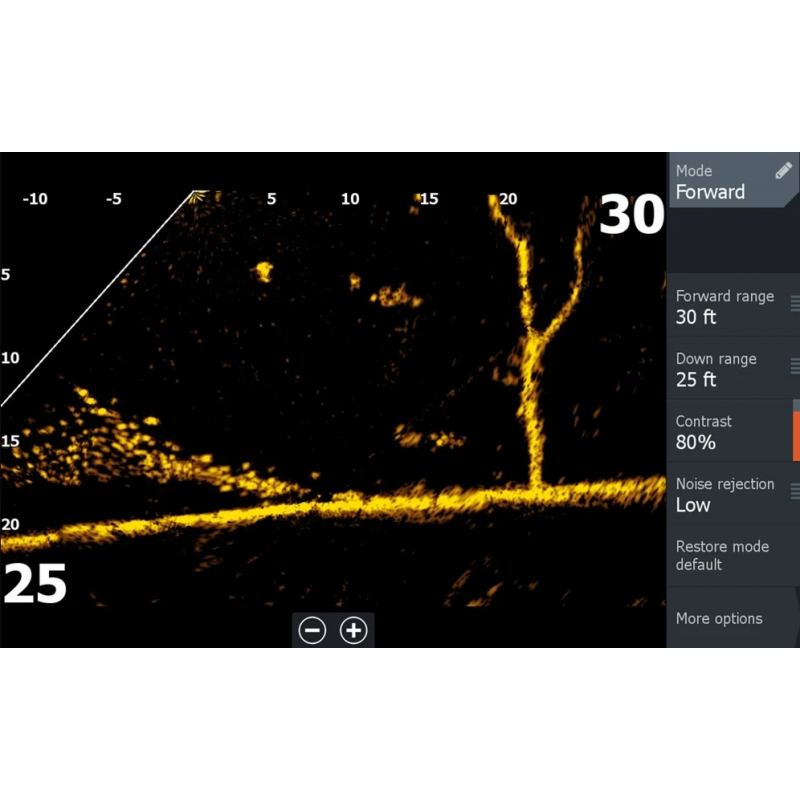The height and width of the screenshot is (800, 800).
Task: Adjust the Contrast 80% setting
Action: (733, 431)
